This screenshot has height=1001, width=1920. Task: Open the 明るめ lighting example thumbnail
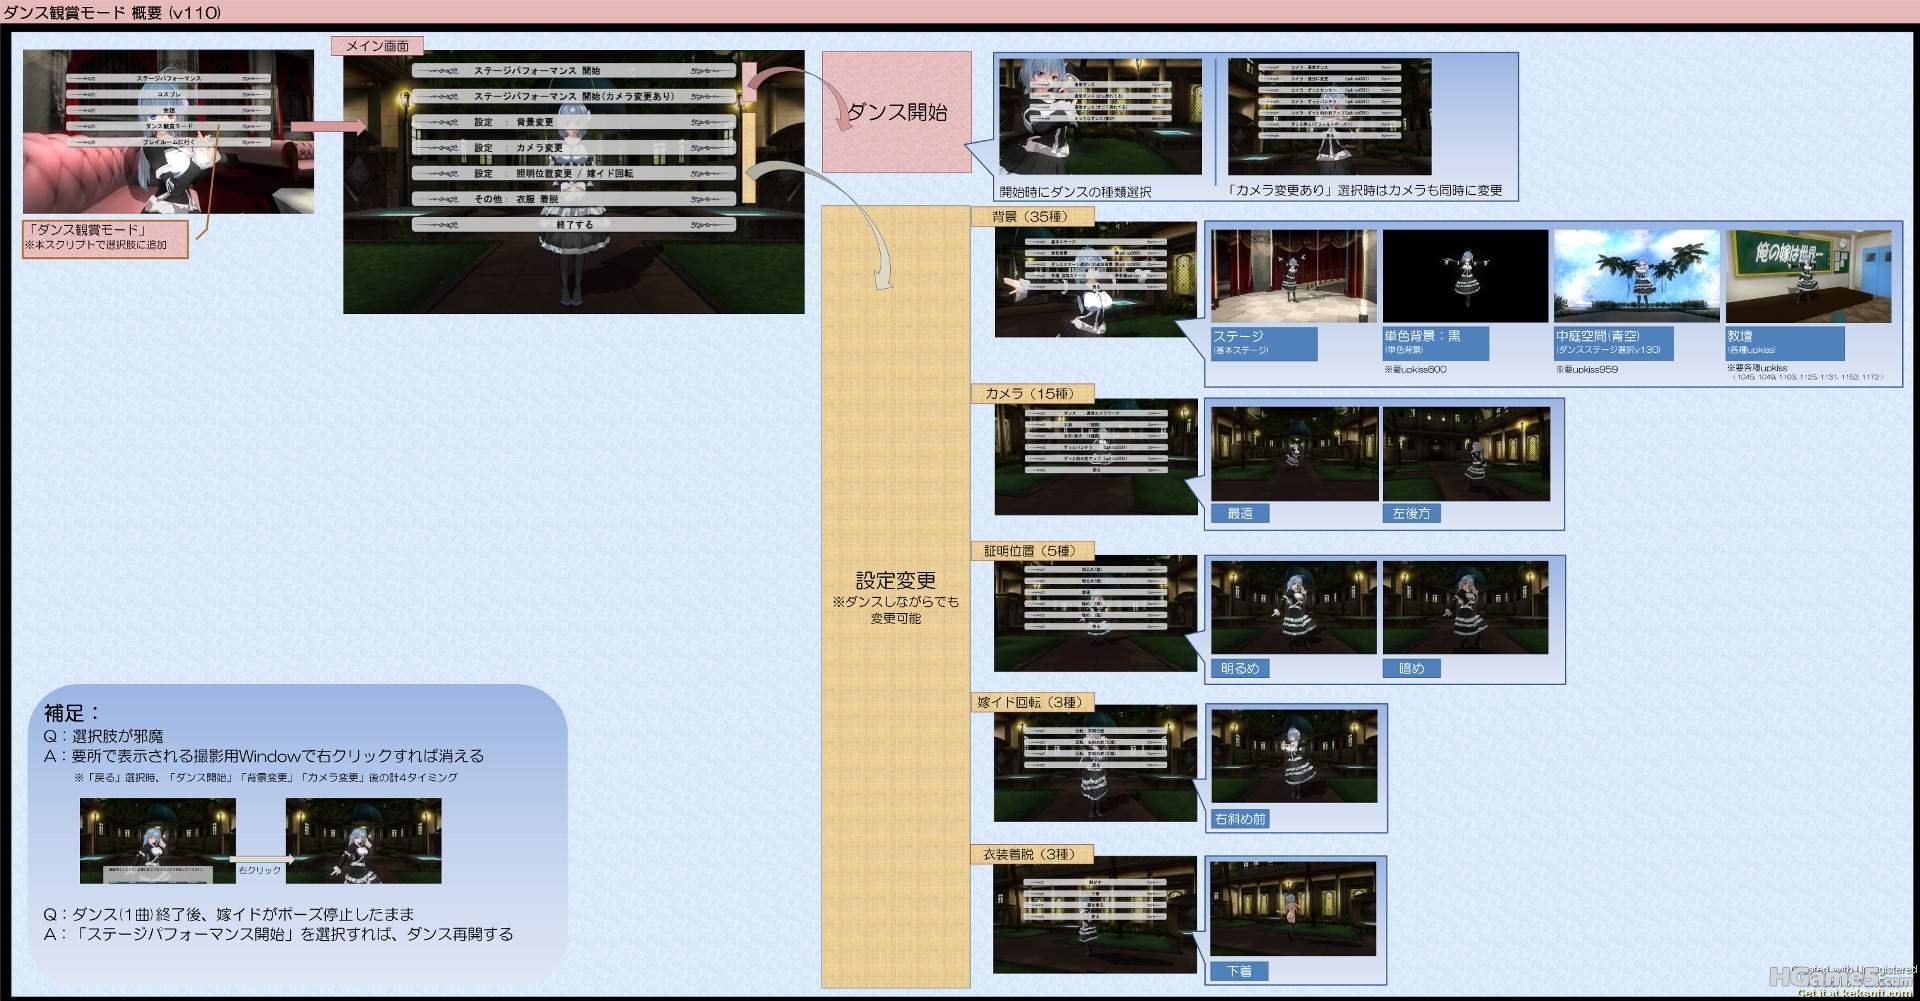point(1294,608)
